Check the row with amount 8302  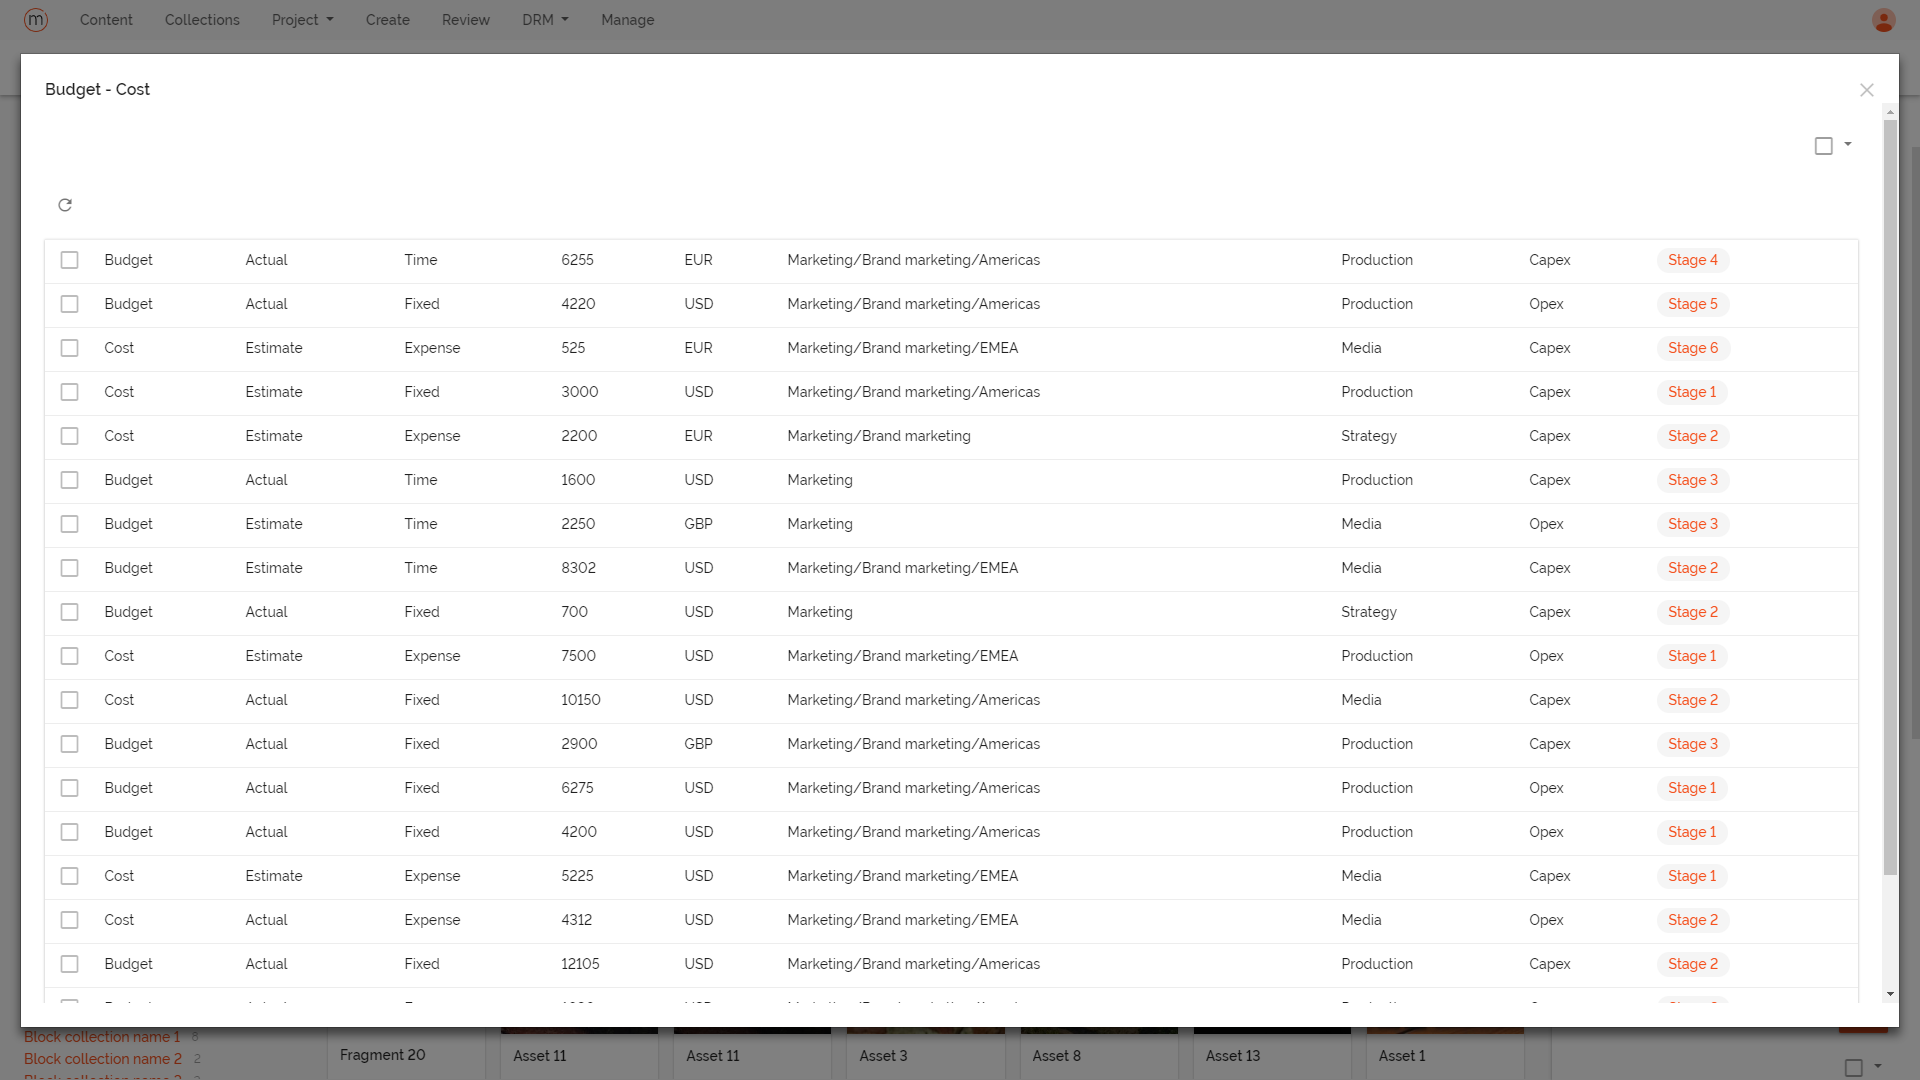(x=69, y=568)
